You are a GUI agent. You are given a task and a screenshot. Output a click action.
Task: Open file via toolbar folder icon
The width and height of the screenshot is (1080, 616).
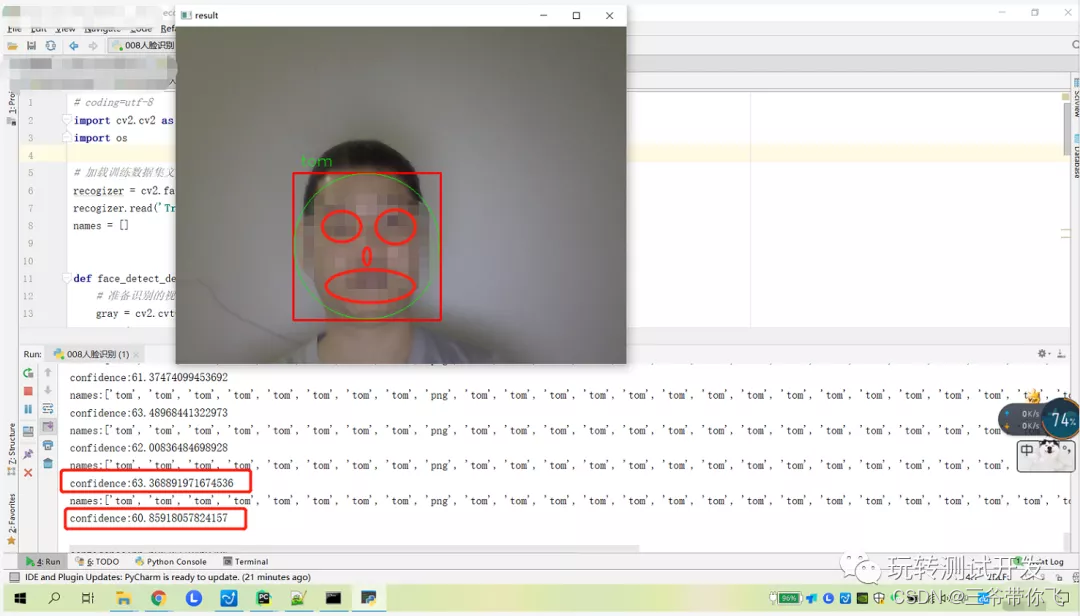pyautogui.click(x=12, y=45)
